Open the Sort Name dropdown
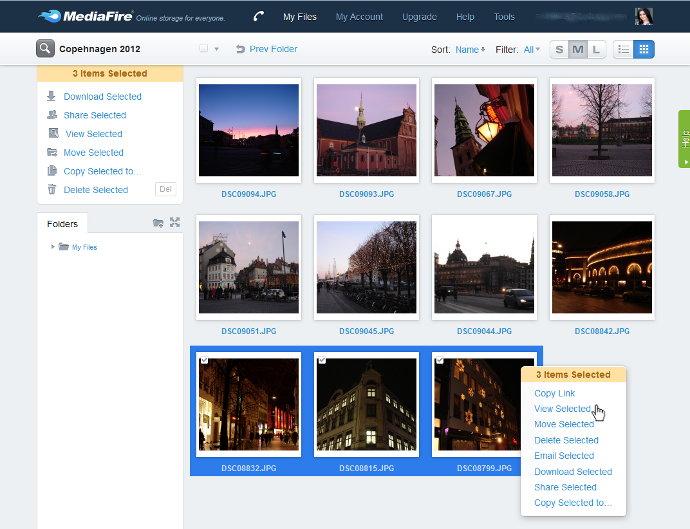The width and height of the screenshot is (690, 529). pyautogui.click(x=469, y=49)
